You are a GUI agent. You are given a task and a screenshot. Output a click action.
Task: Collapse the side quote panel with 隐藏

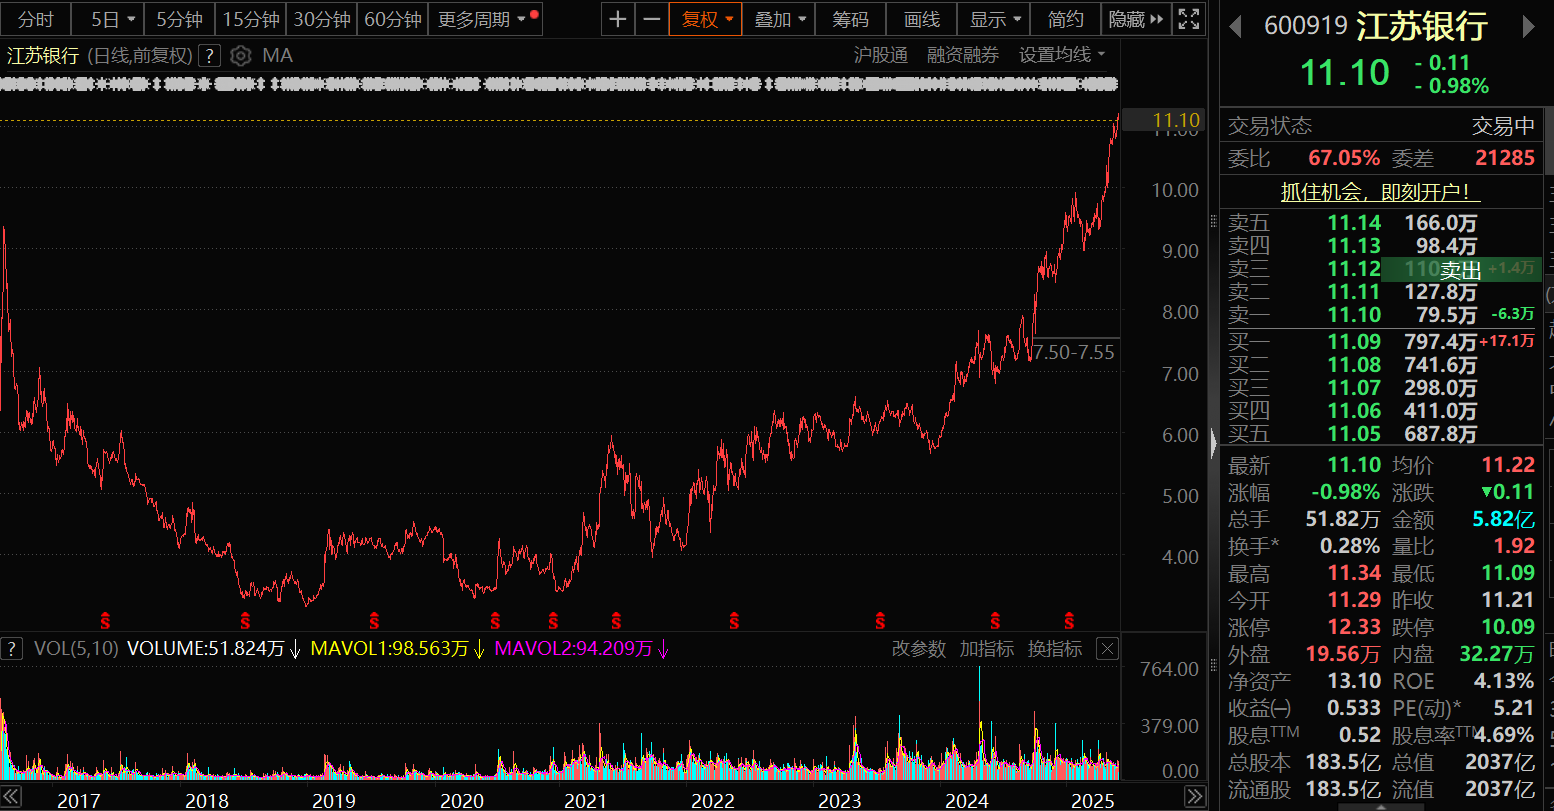point(1137,19)
